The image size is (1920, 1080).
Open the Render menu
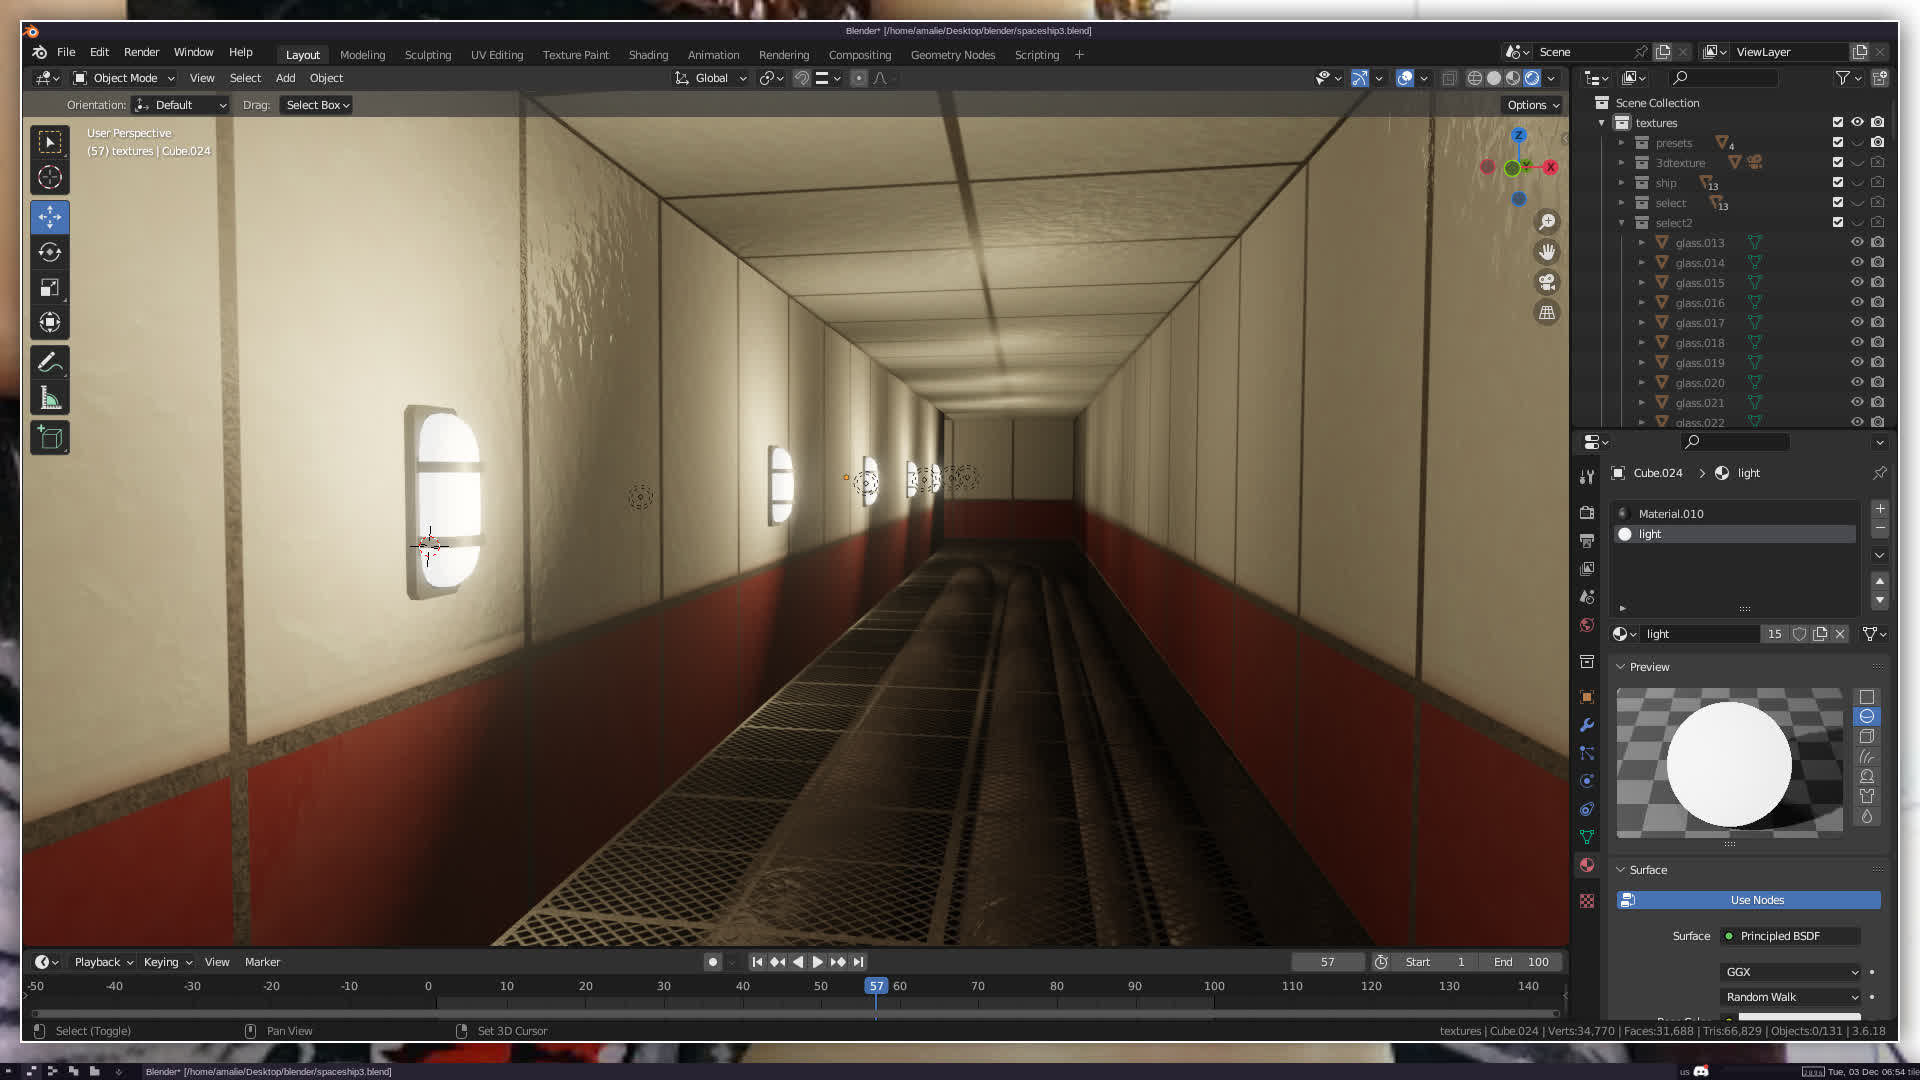coord(141,52)
